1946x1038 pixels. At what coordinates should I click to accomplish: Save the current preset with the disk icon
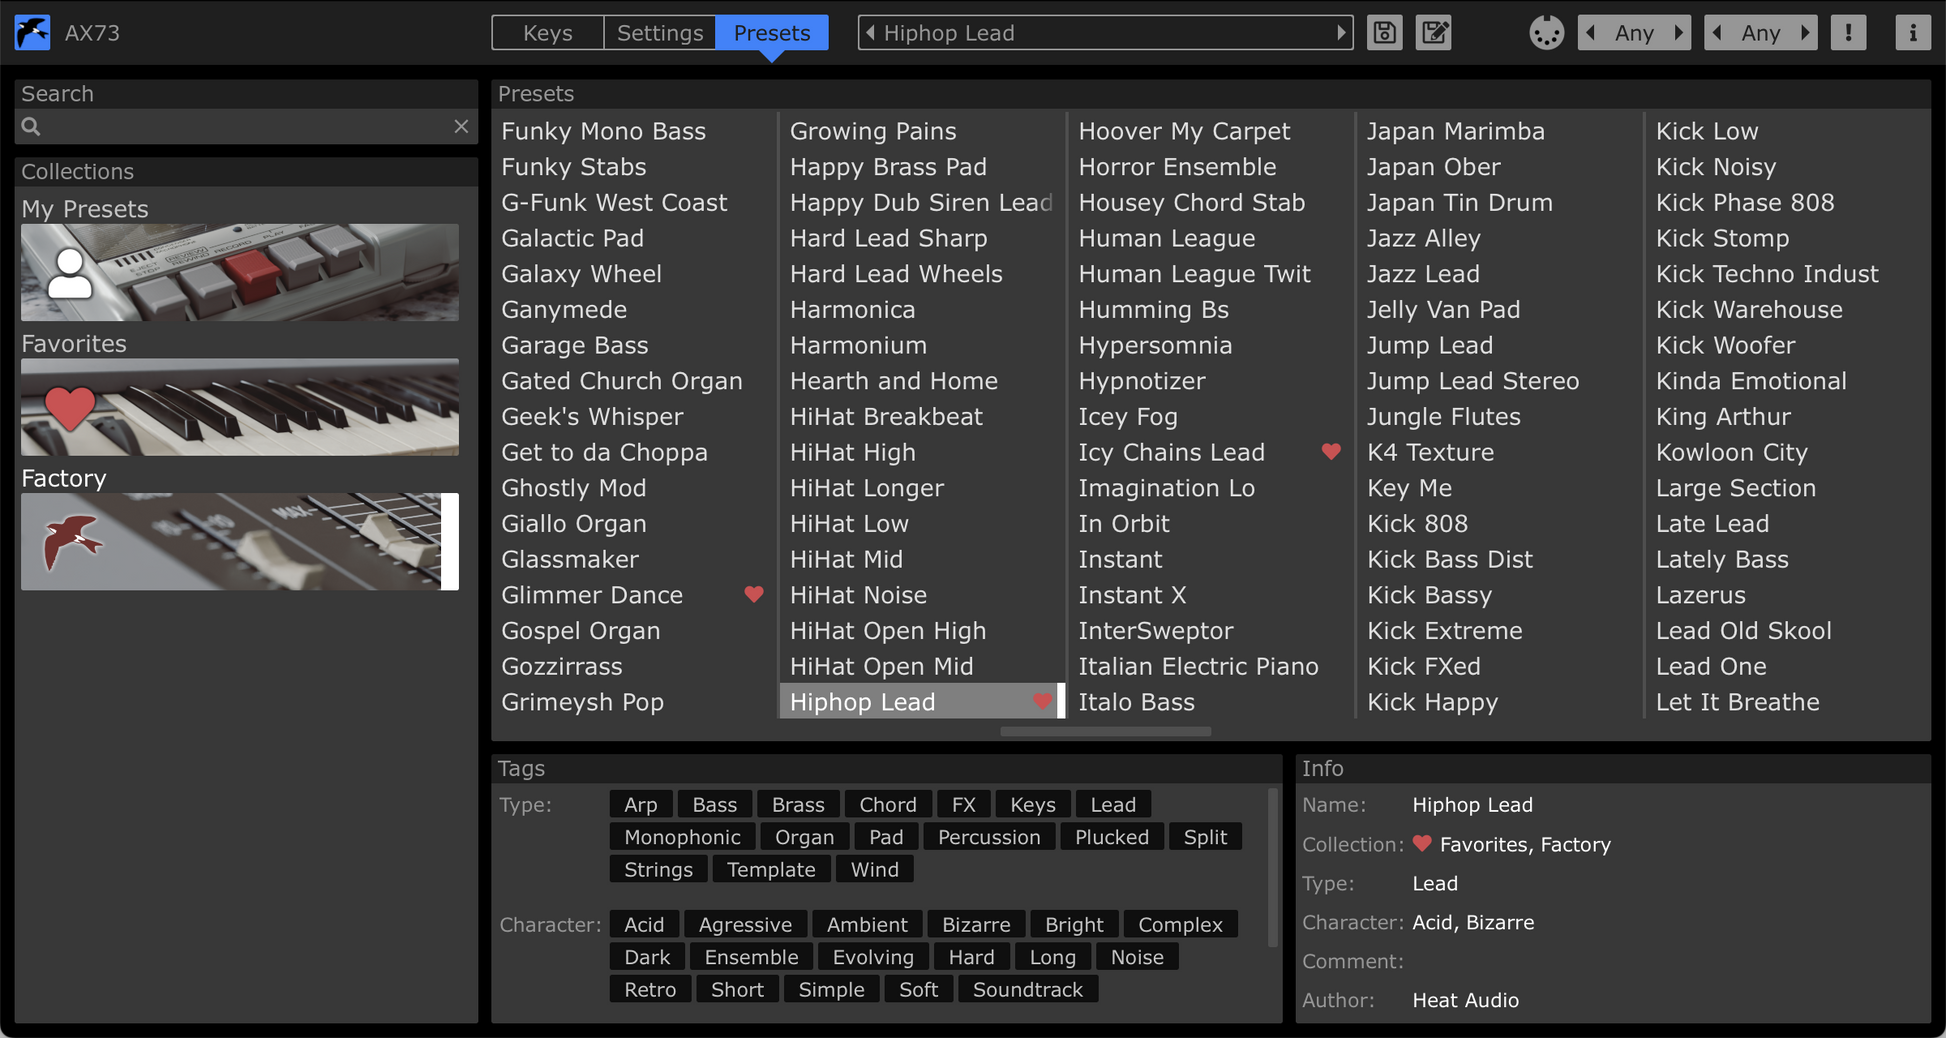click(1384, 33)
